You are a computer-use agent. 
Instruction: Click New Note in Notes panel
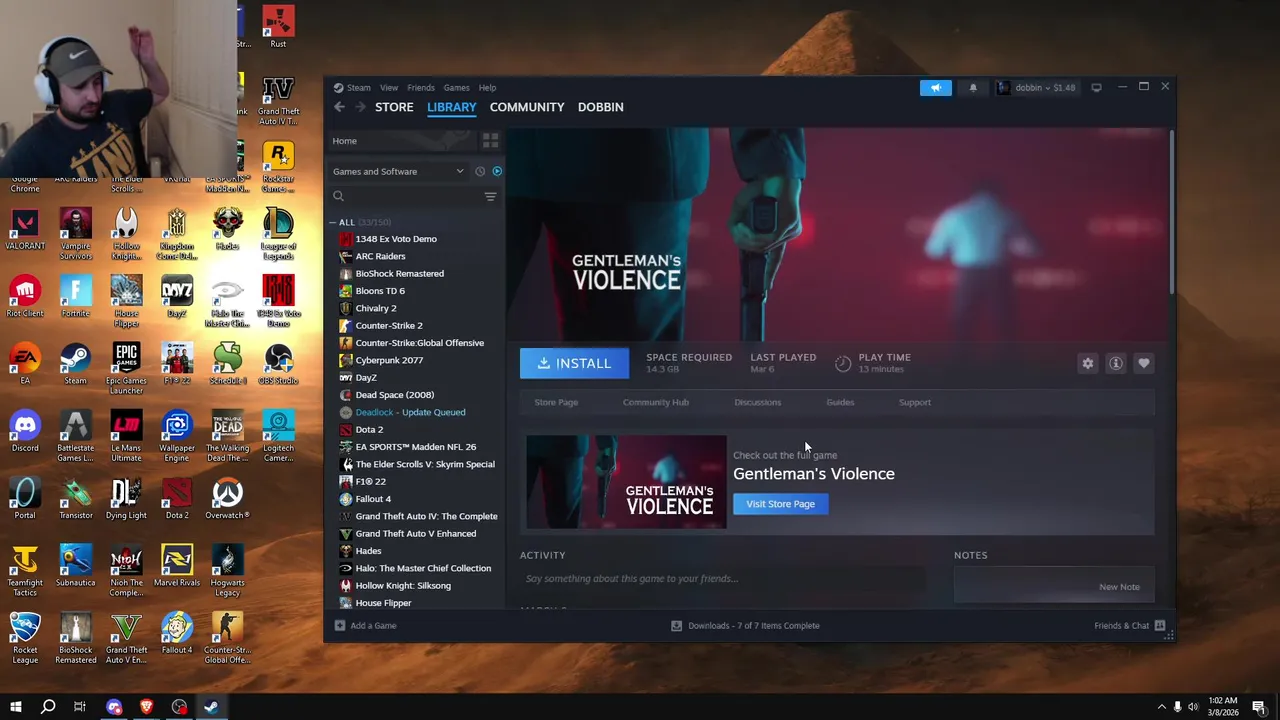click(x=1119, y=587)
